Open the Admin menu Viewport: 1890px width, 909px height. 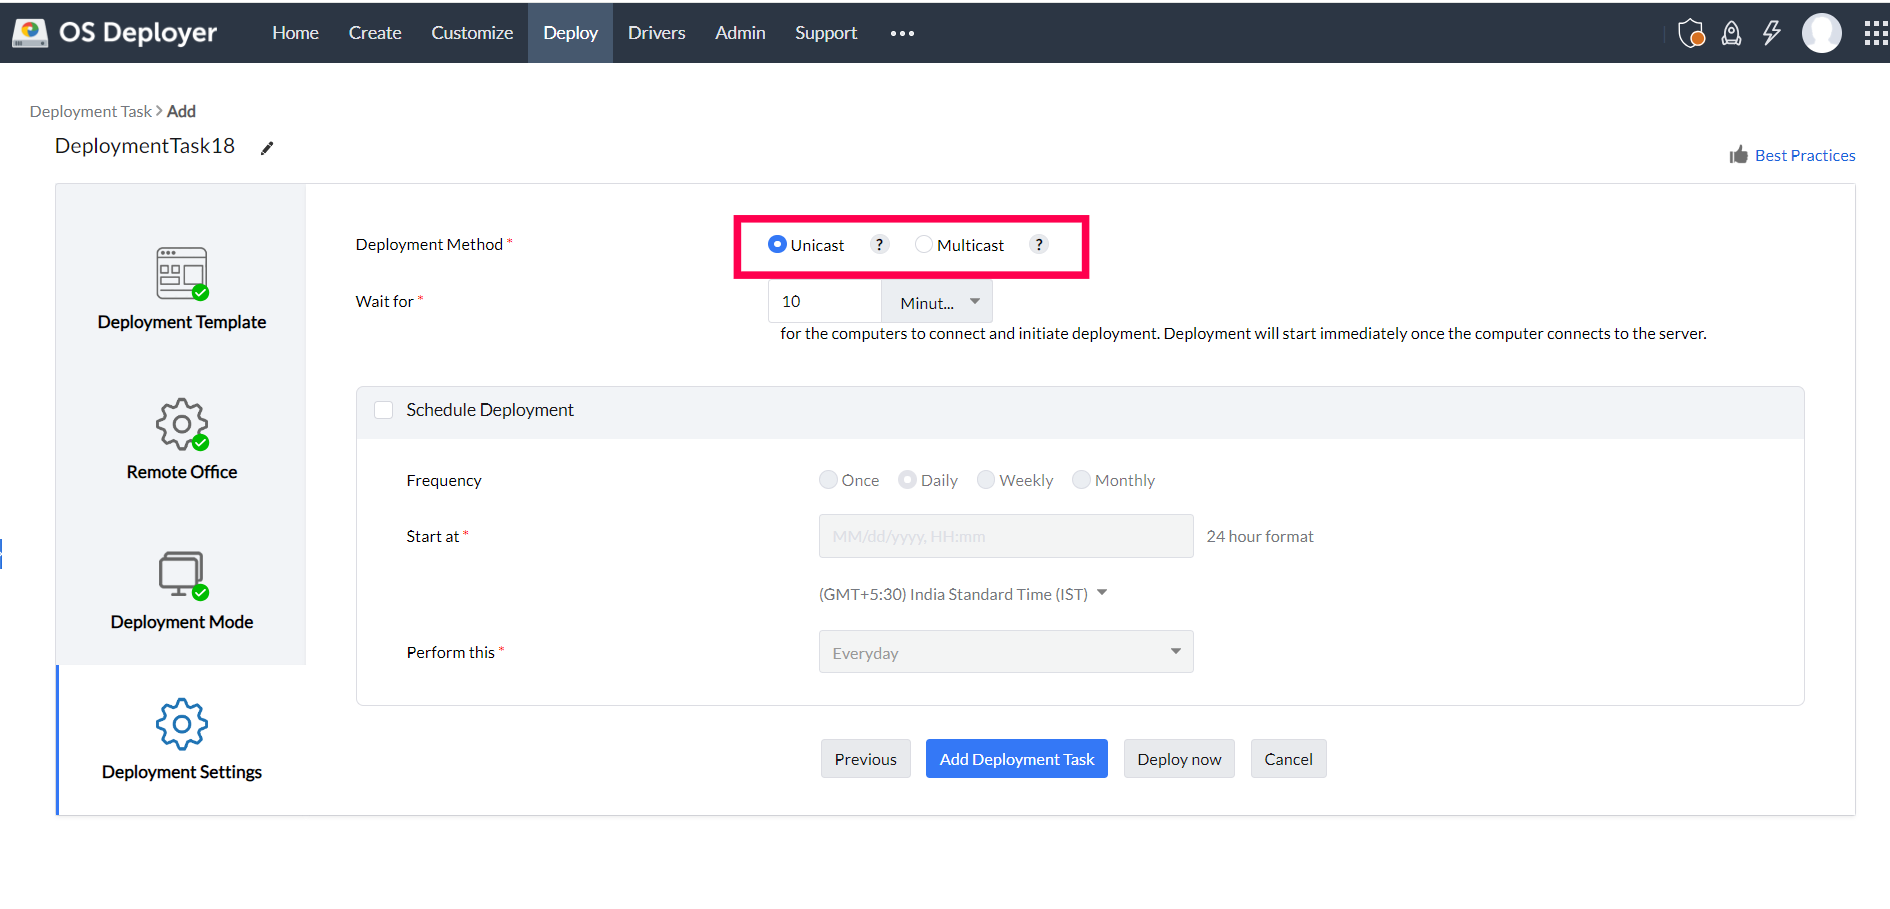coord(739,32)
